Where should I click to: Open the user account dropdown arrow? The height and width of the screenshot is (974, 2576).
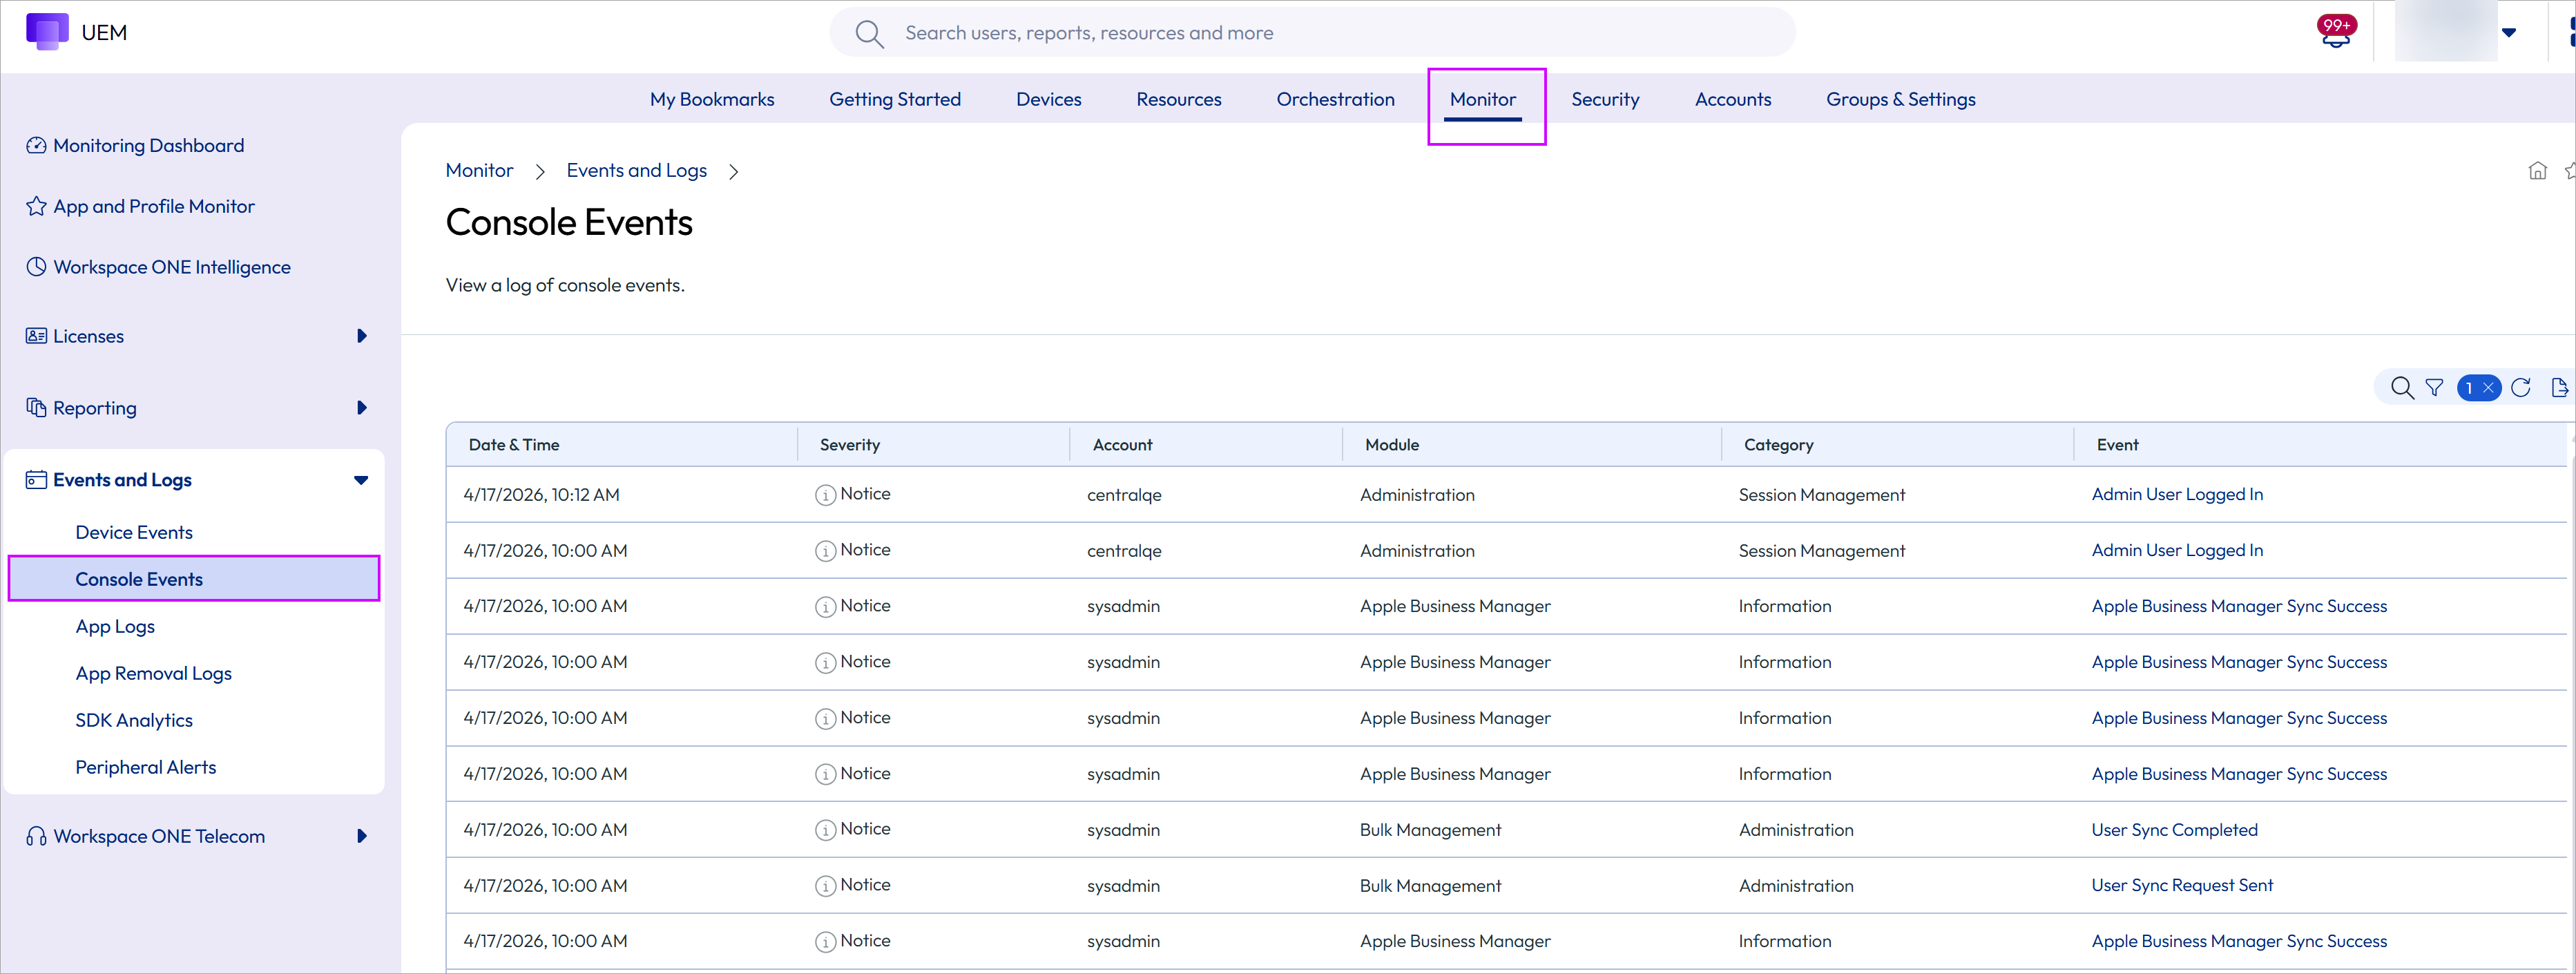click(x=2508, y=33)
